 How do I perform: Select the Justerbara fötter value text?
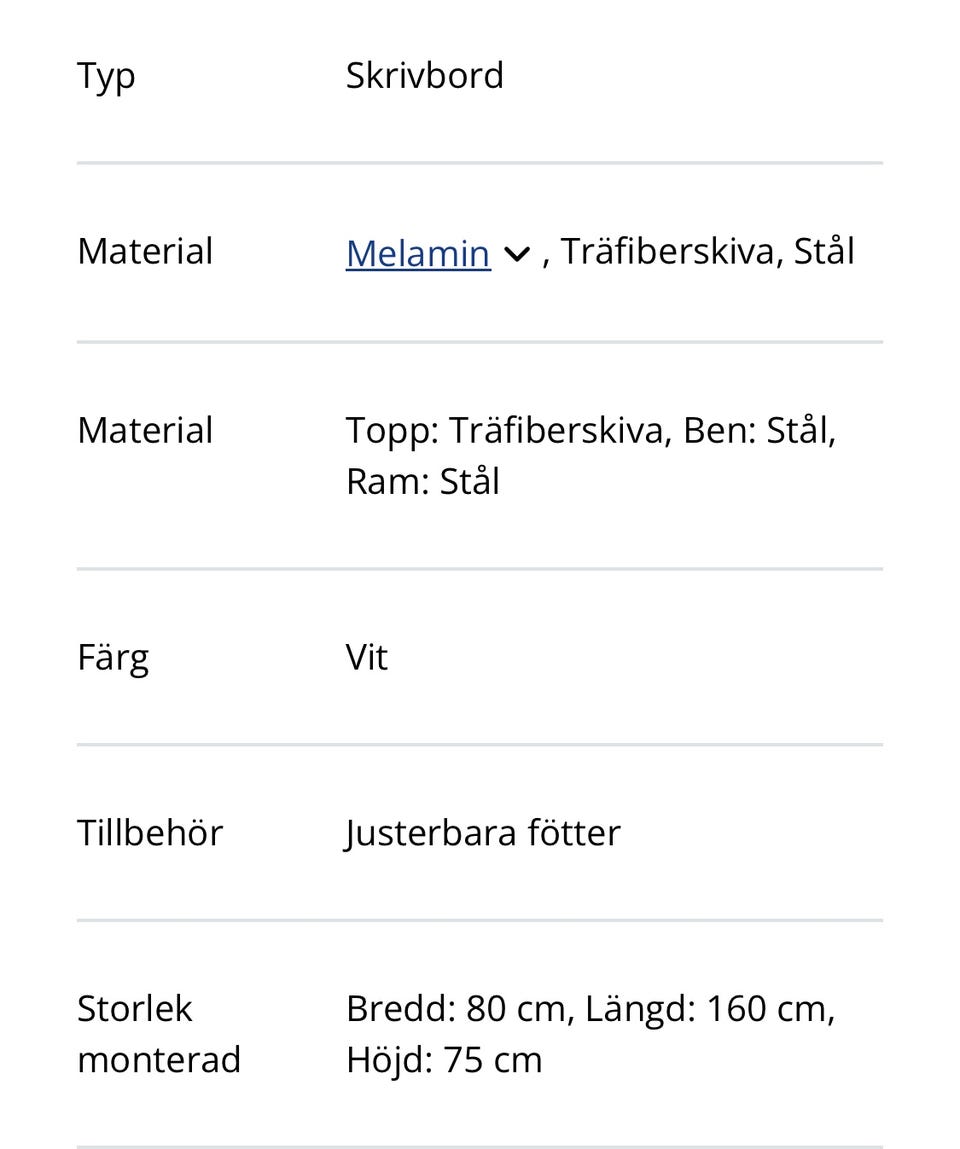click(483, 831)
